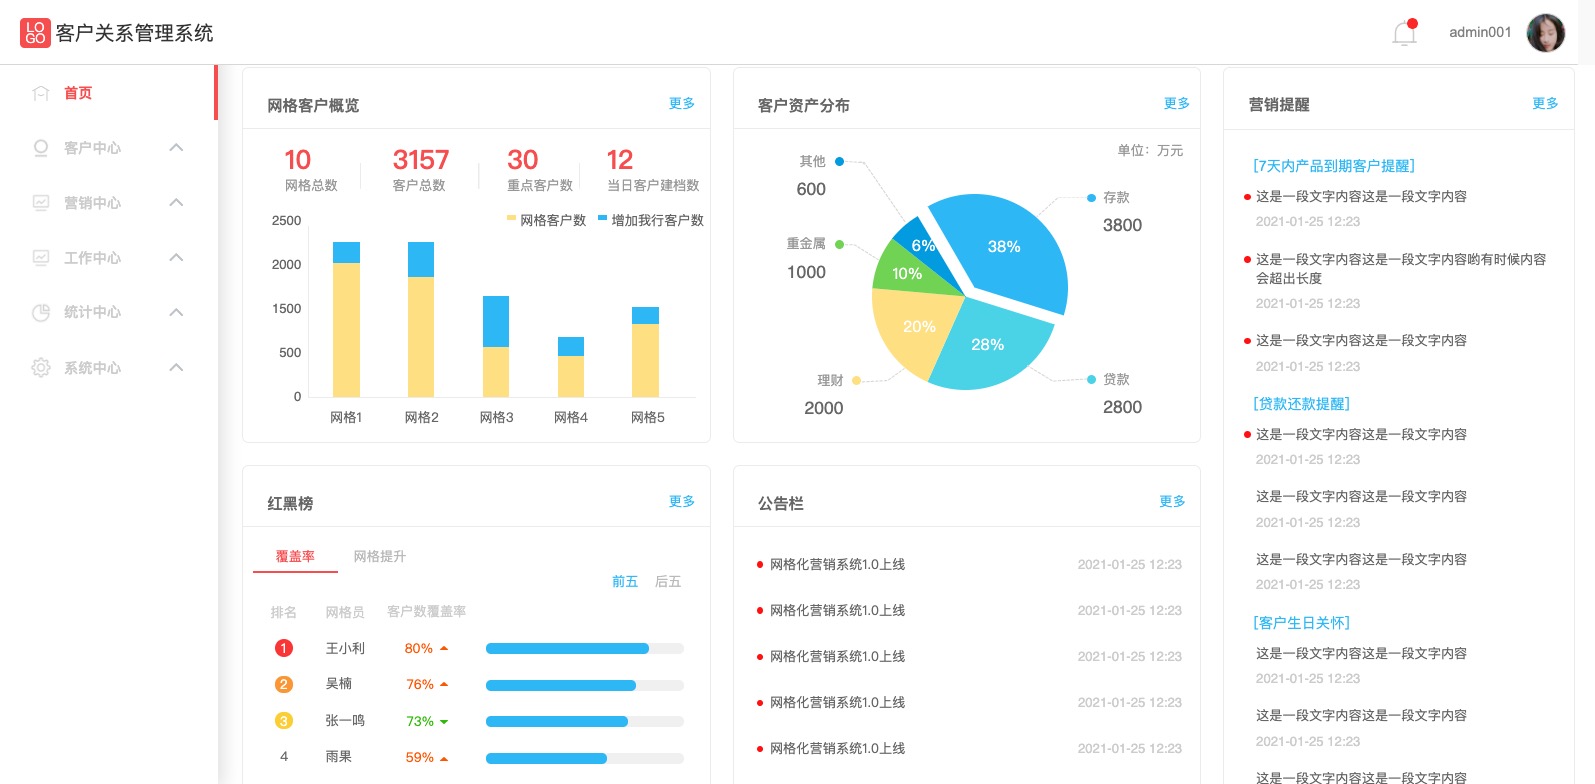Image resolution: width=1595 pixels, height=784 pixels.
Task: Click the 客户中心 sidebar icon
Action: click(41, 148)
